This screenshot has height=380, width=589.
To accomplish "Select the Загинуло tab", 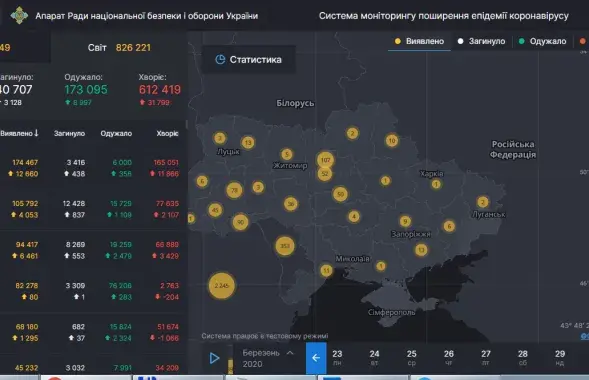I will tap(481, 41).
